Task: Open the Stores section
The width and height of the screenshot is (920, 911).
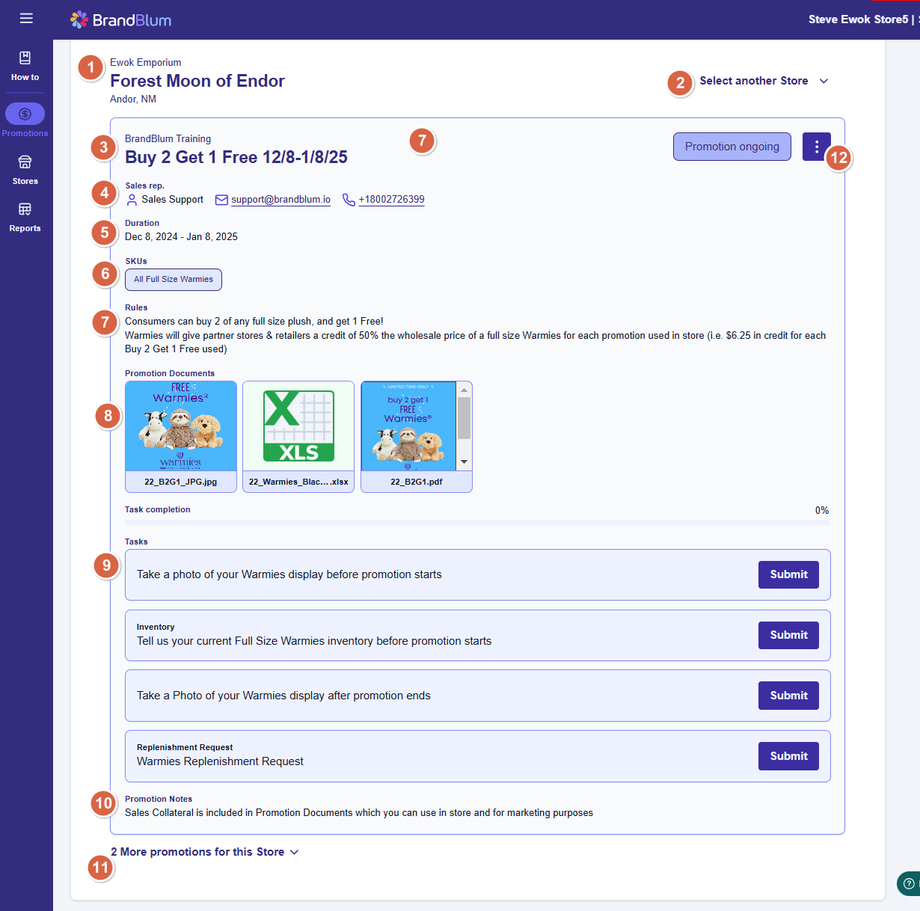Action: click(25, 170)
